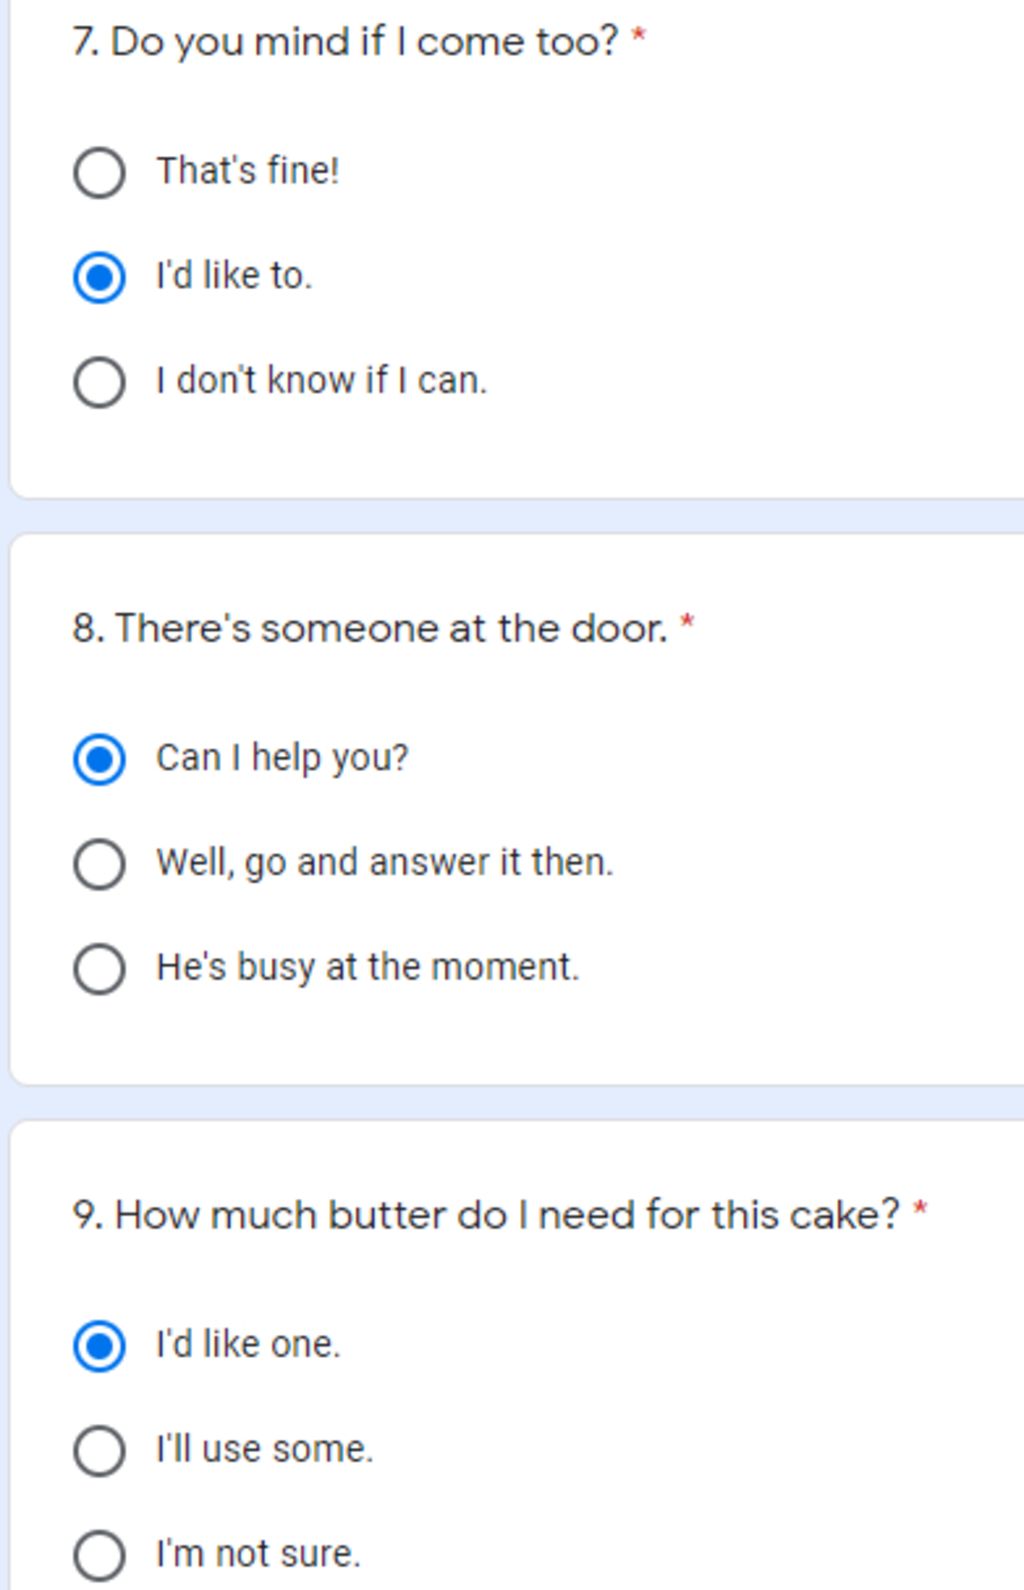Click the "He's busy at the moment." label

[367, 967]
